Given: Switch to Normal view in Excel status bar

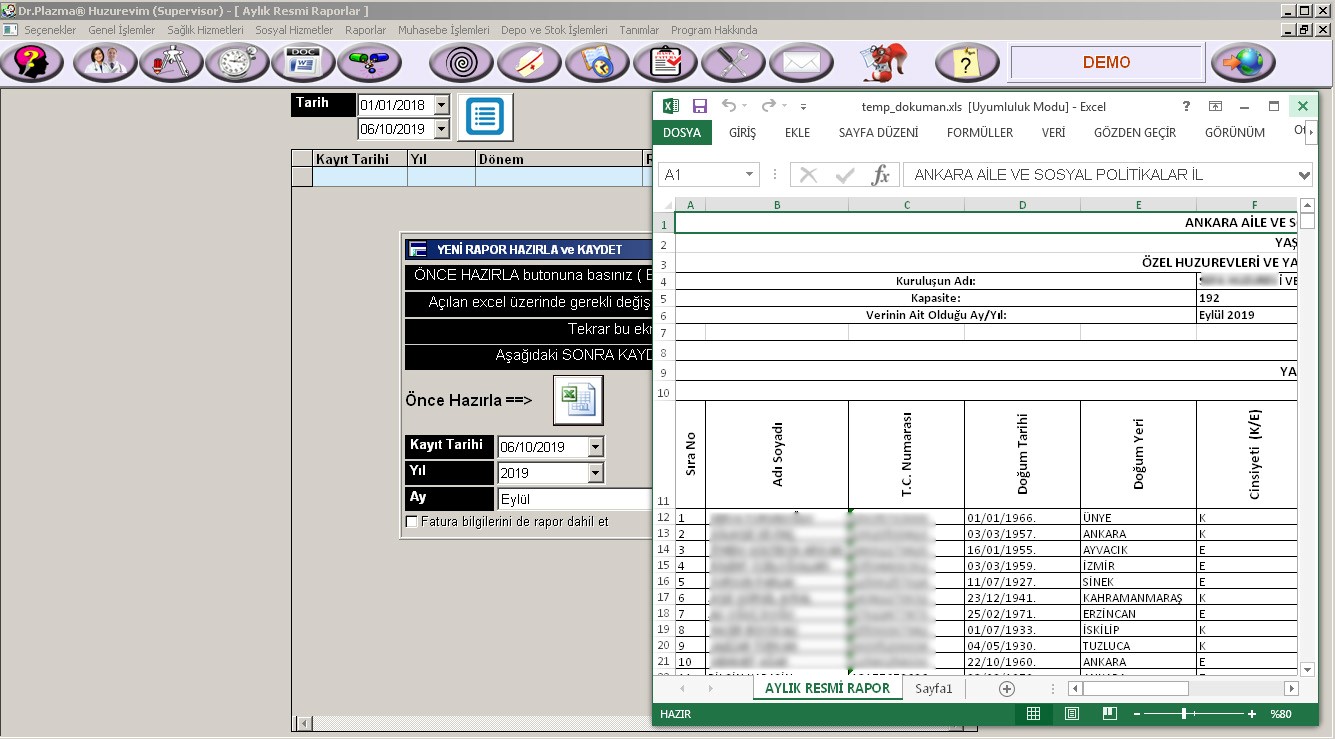Looking at the screenshot, I should point(1033,714).
